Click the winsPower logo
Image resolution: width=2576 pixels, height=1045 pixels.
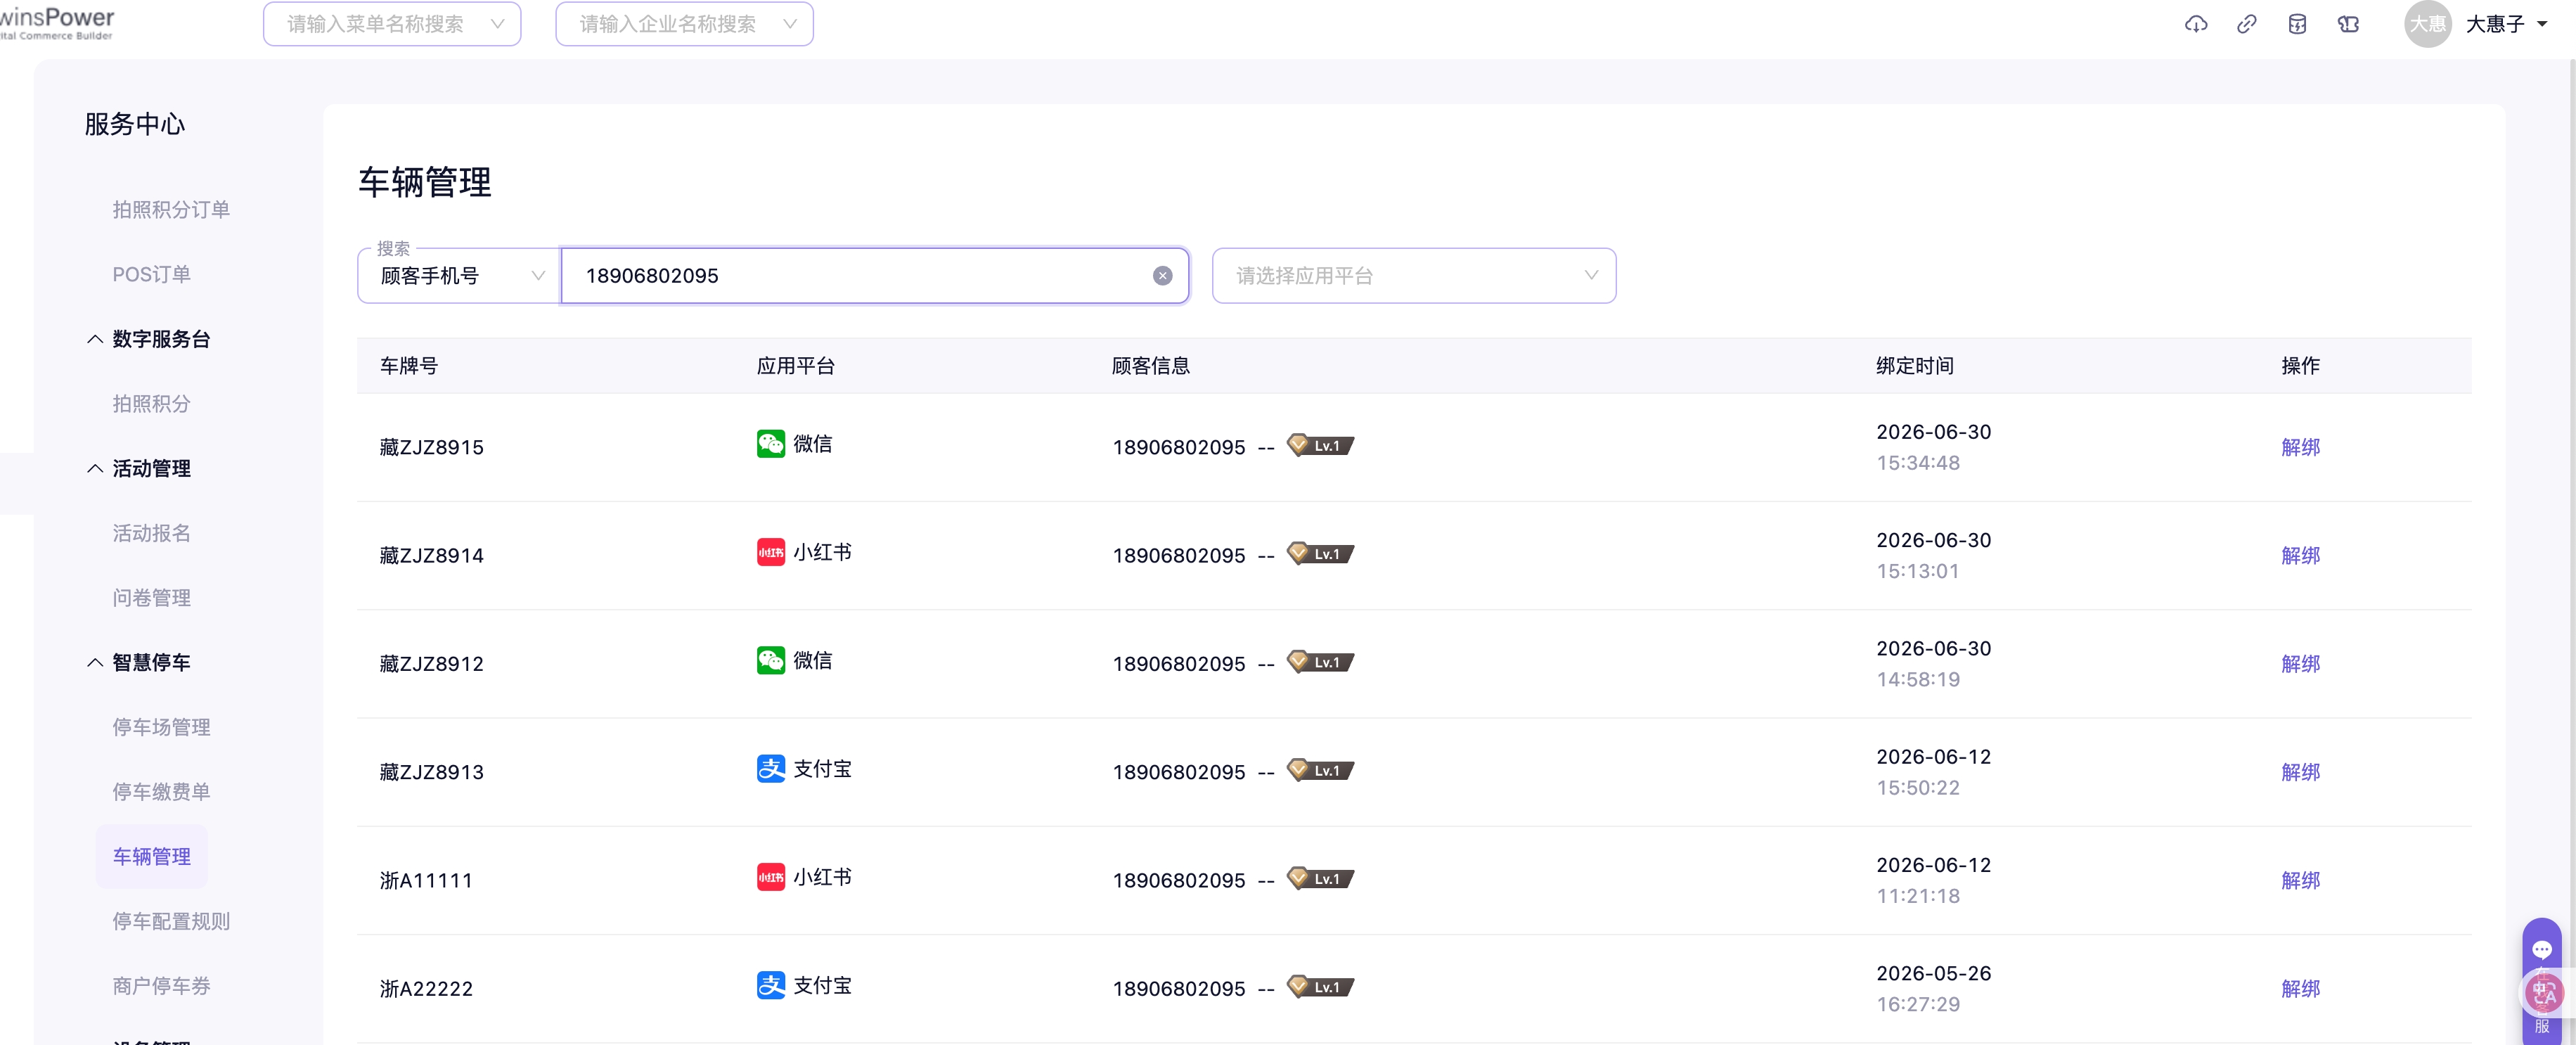(57, 23)
